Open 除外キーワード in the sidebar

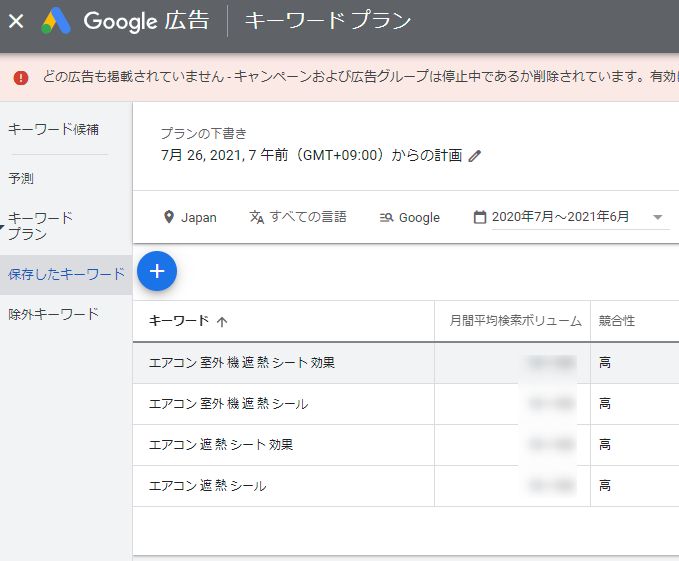coord(53,314)
